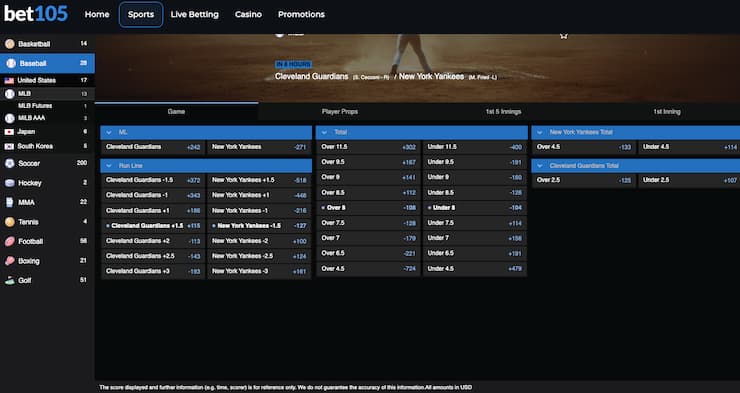
Task: Go to the Home menu
Action: tap(97, 15)
